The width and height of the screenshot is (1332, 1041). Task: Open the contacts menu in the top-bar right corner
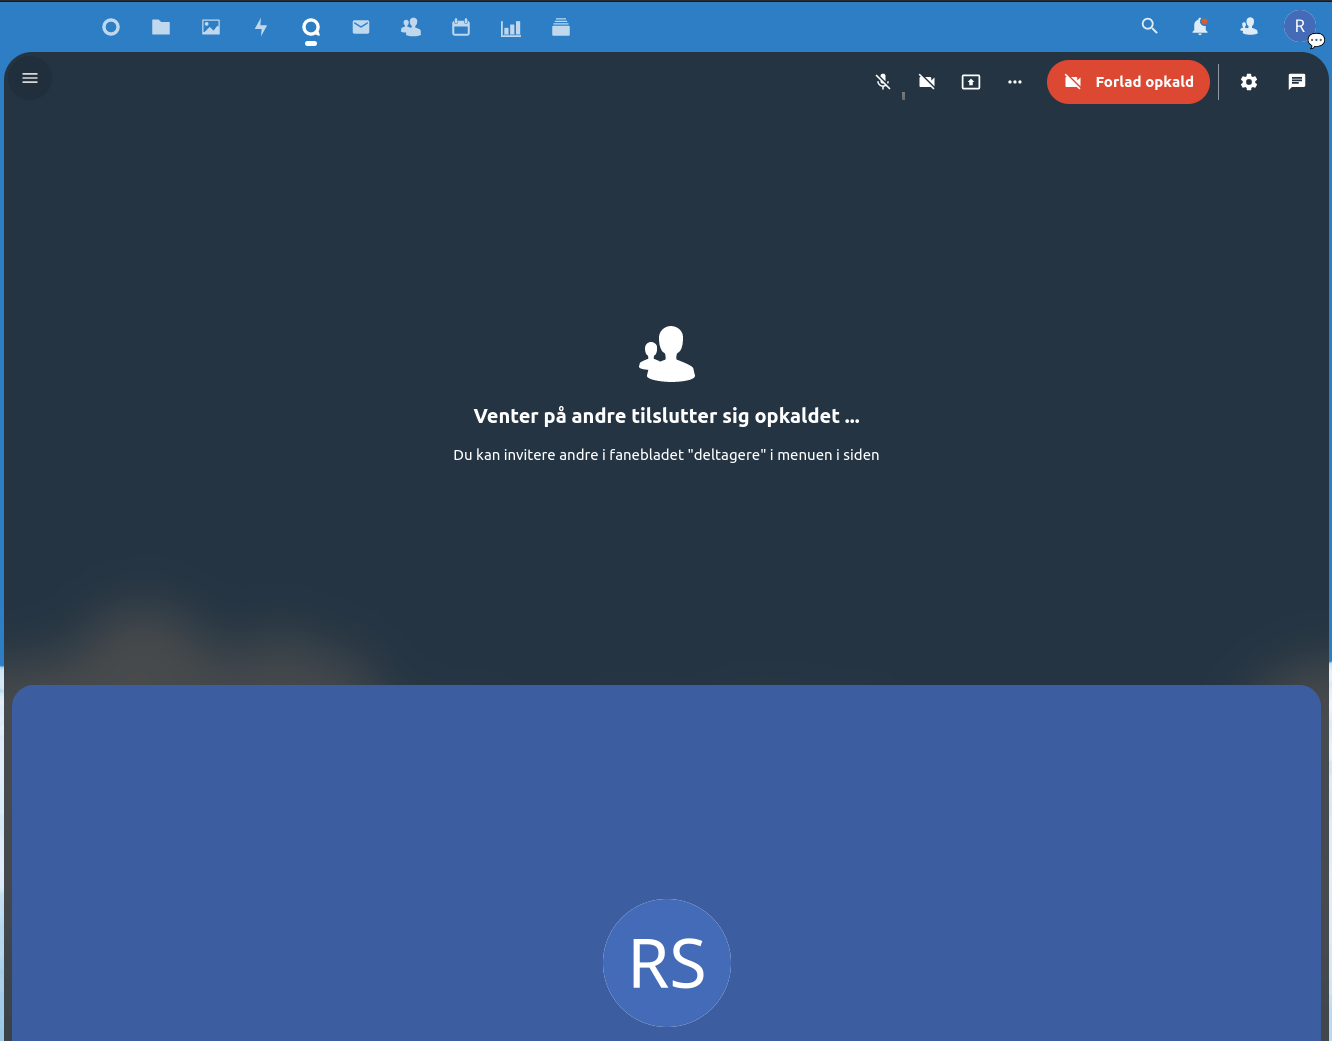[1249, 27]
